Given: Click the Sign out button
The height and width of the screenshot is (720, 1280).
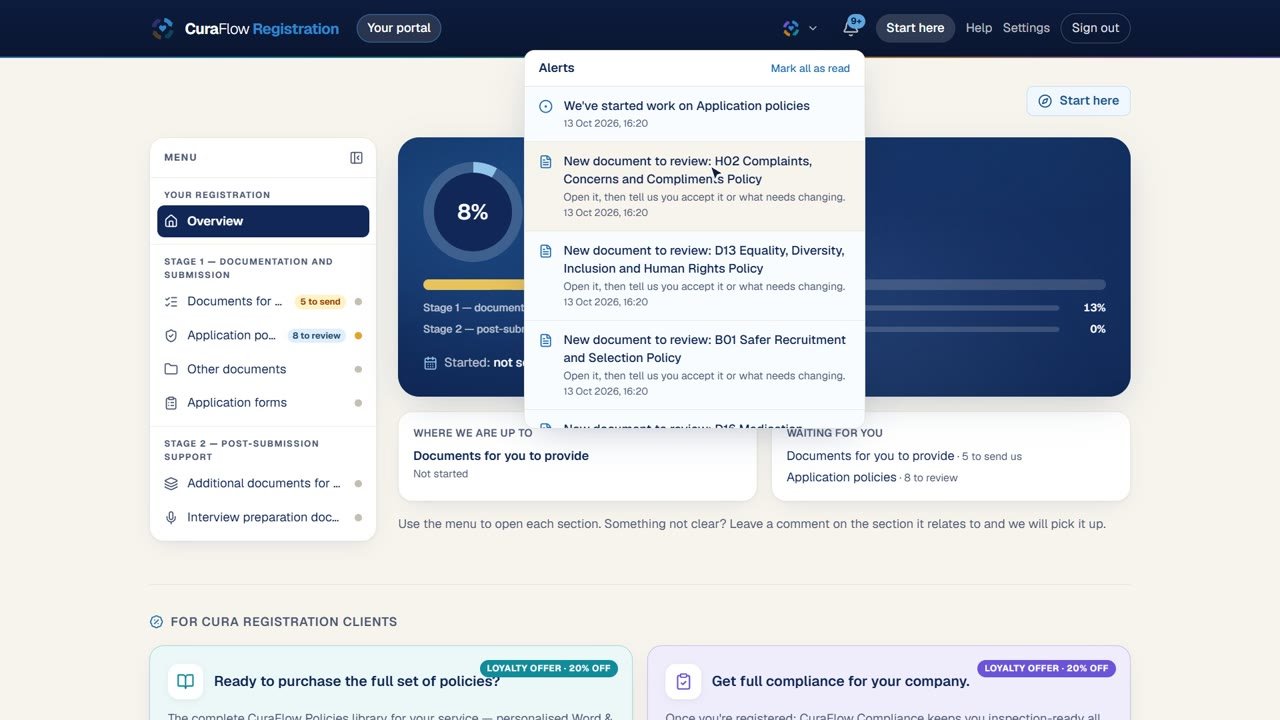Looking at the screenshot, I should 1095,28.
